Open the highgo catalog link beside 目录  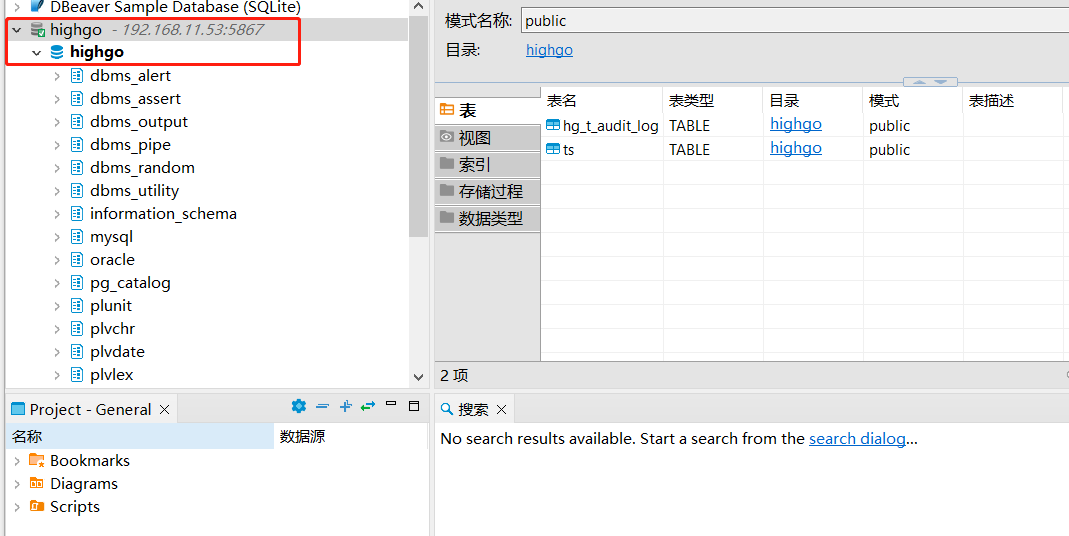coord(549,50)
